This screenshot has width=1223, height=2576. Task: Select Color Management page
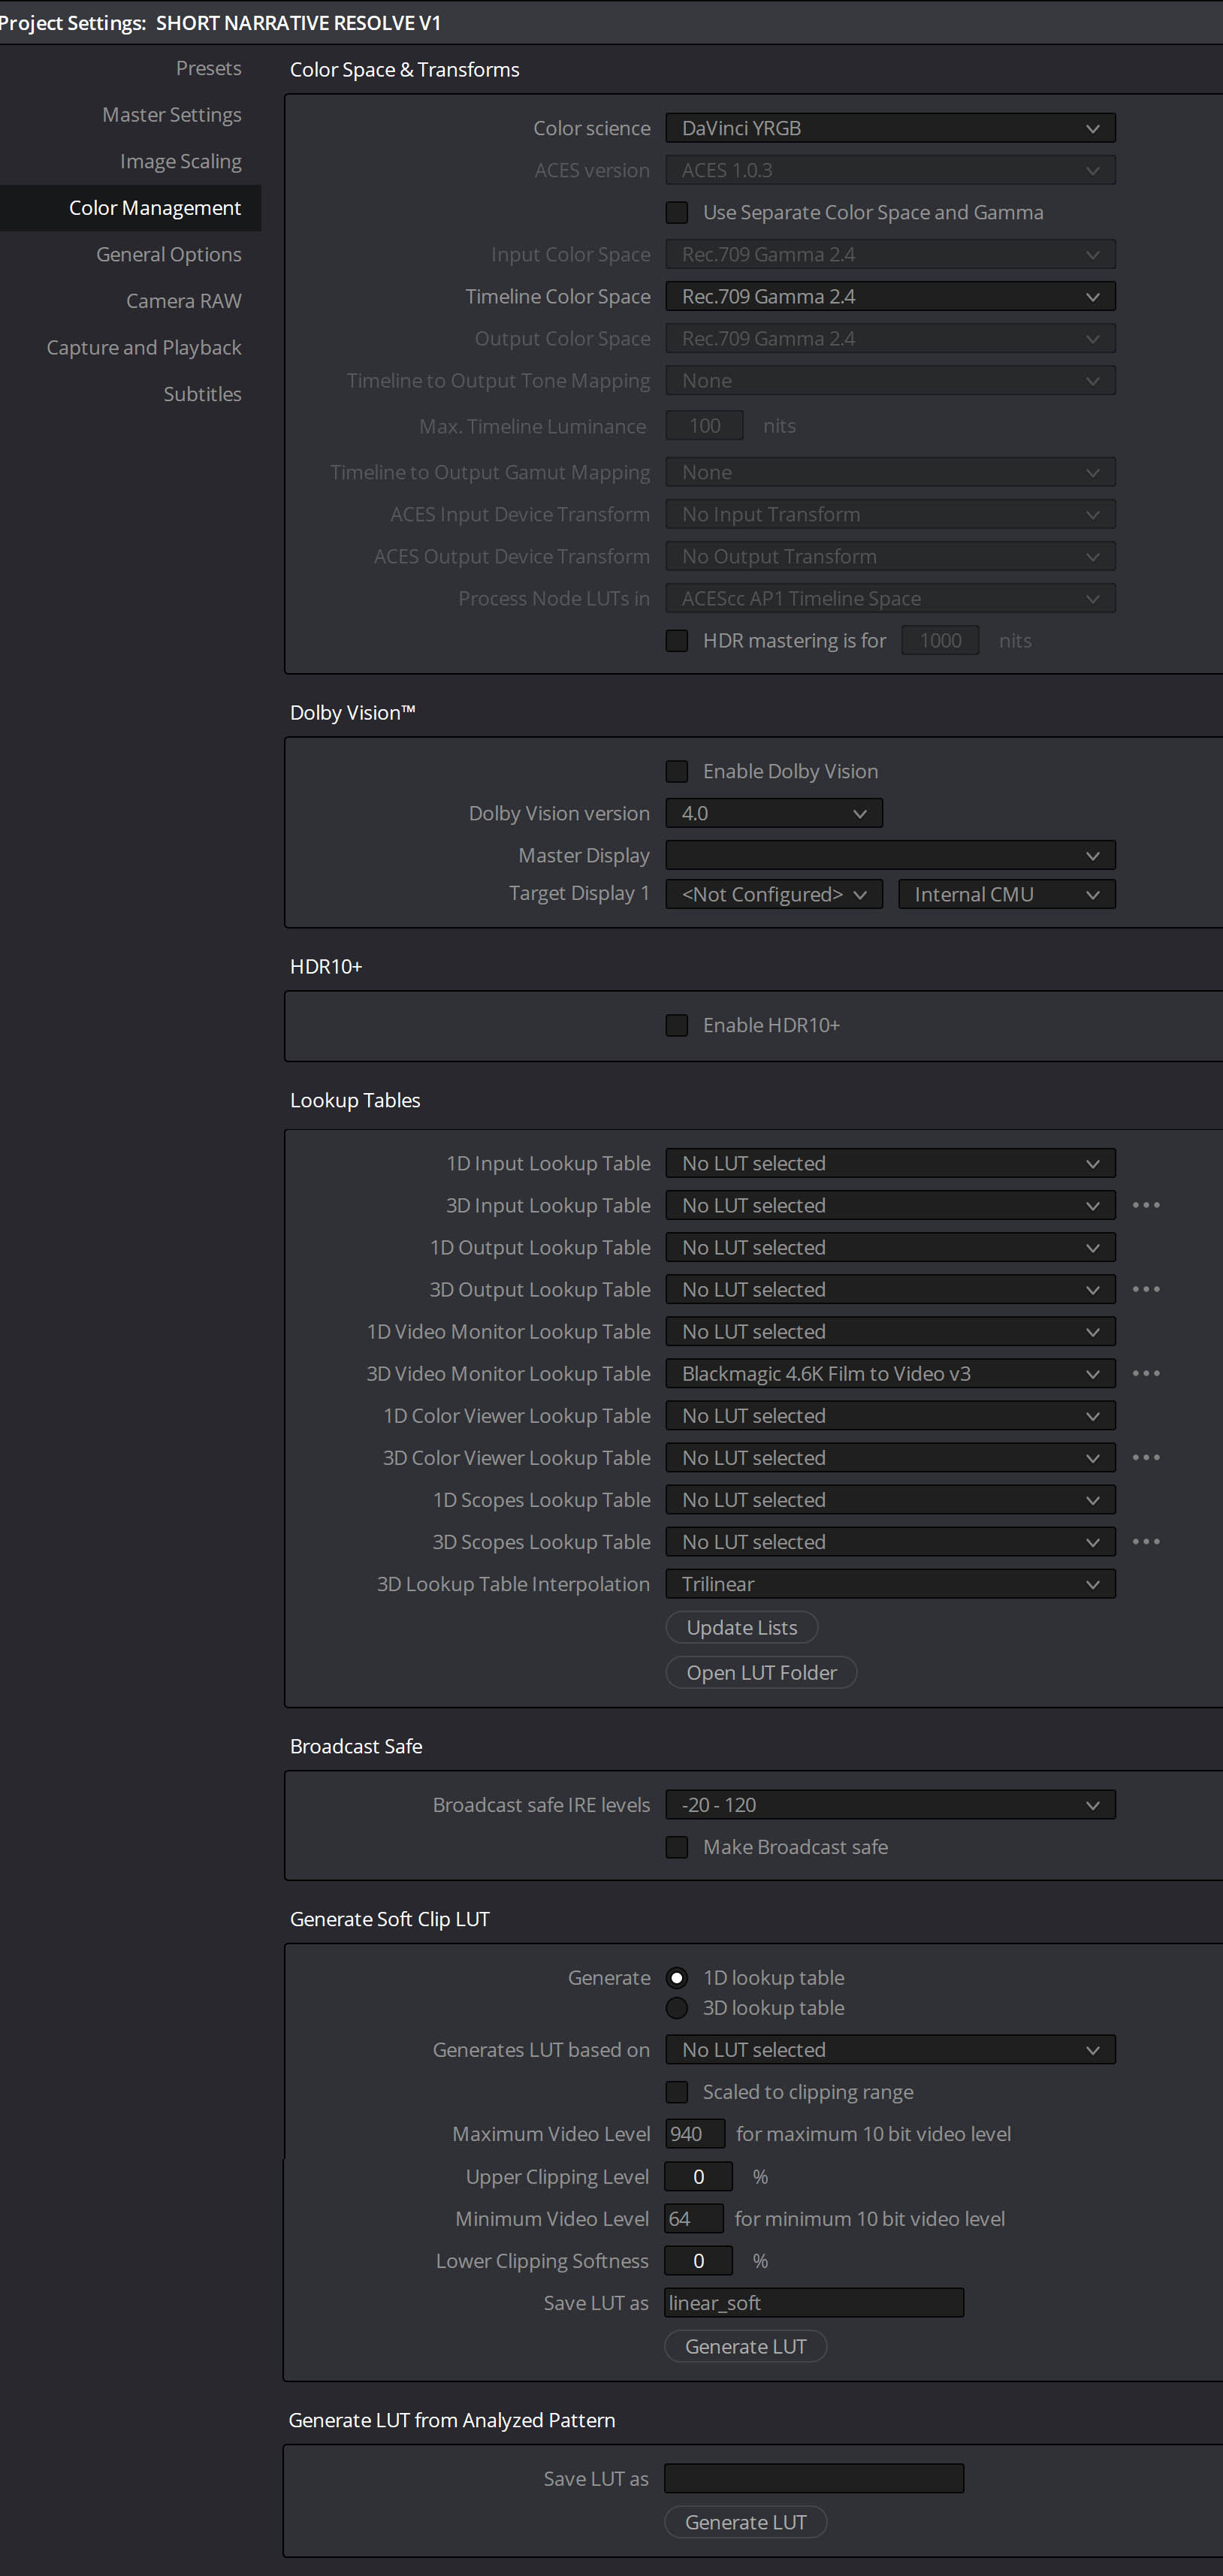coord(130,208)
